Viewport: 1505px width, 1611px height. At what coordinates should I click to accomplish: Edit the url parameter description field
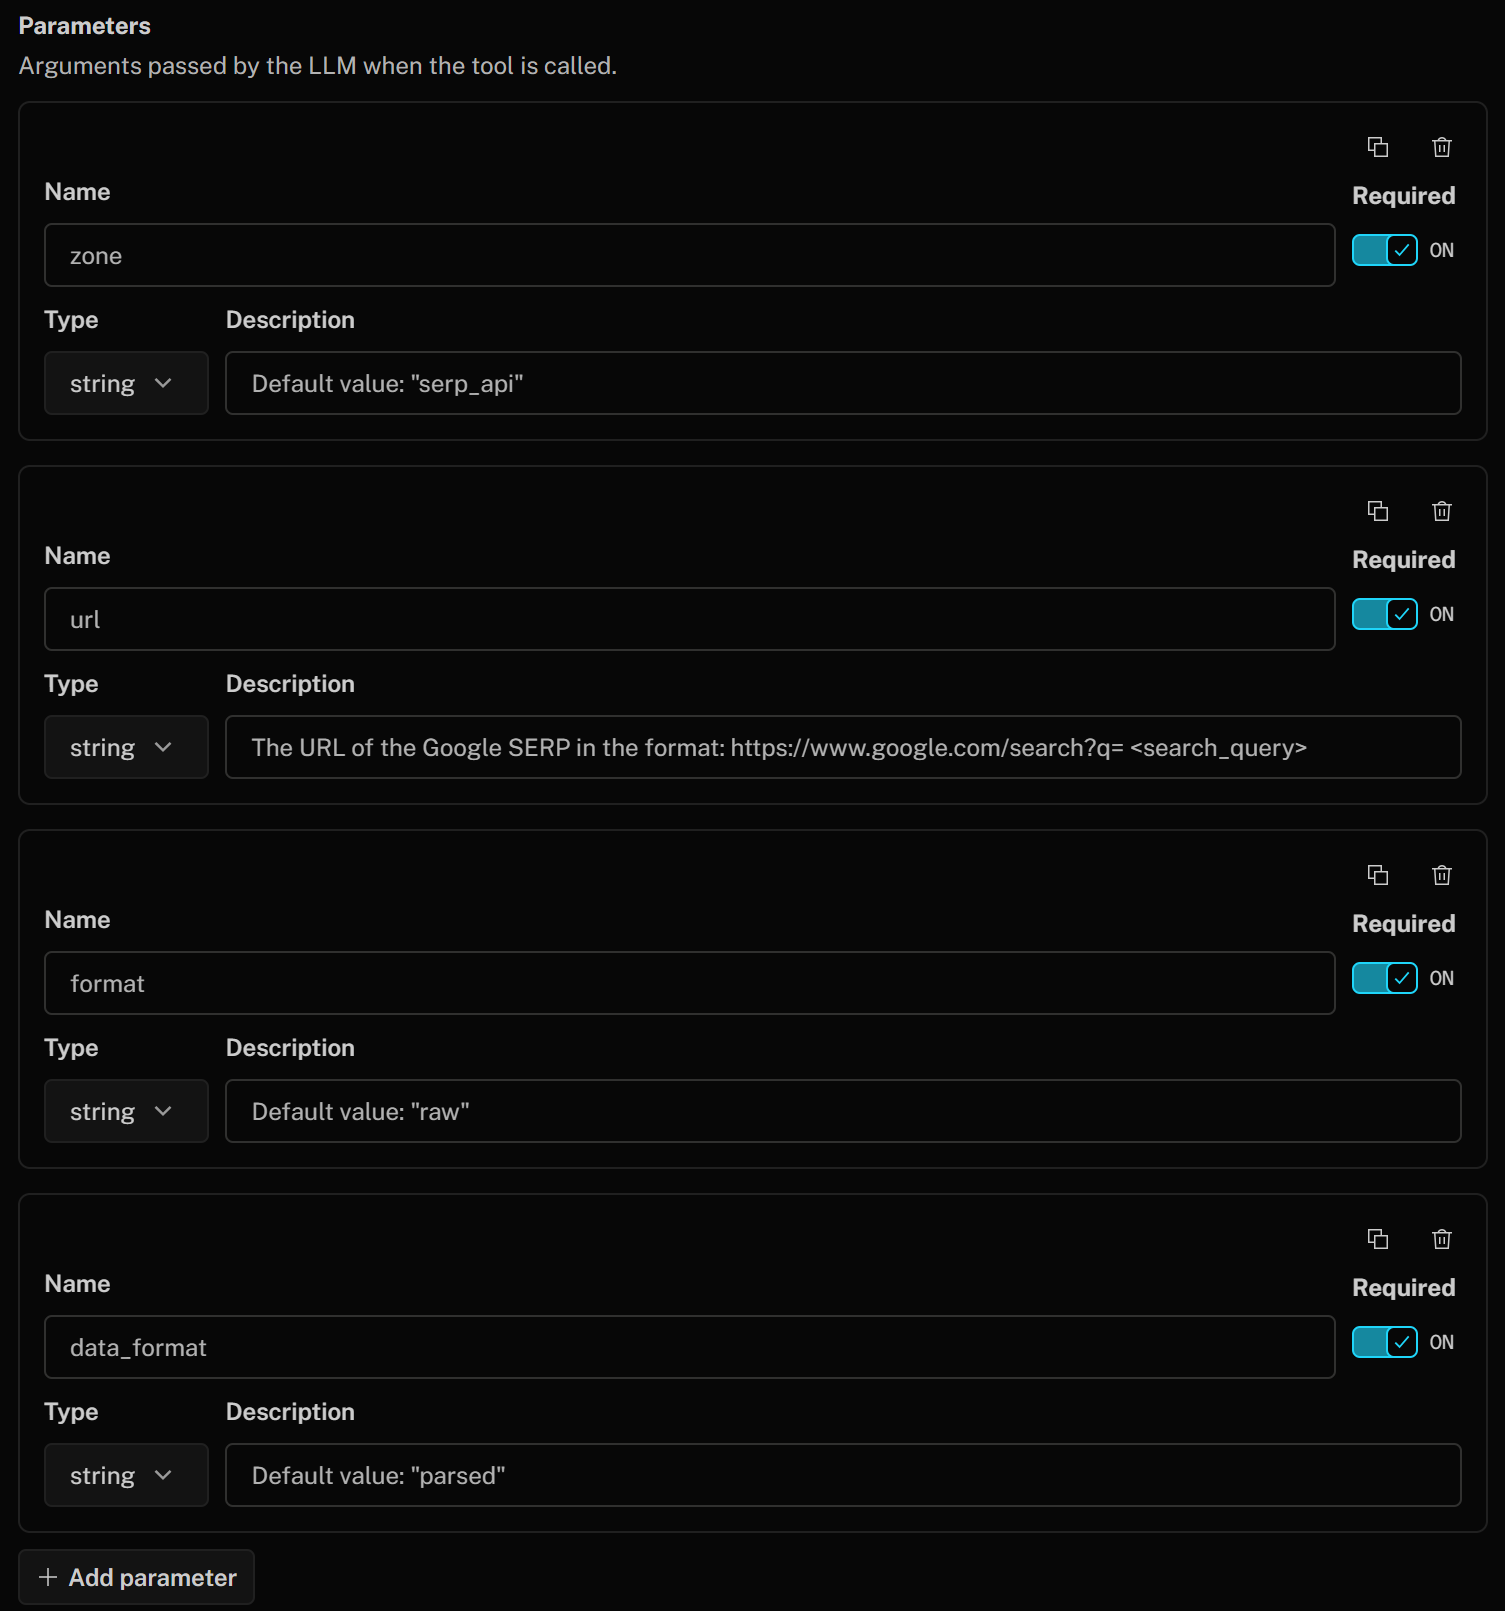click(842, 747)
